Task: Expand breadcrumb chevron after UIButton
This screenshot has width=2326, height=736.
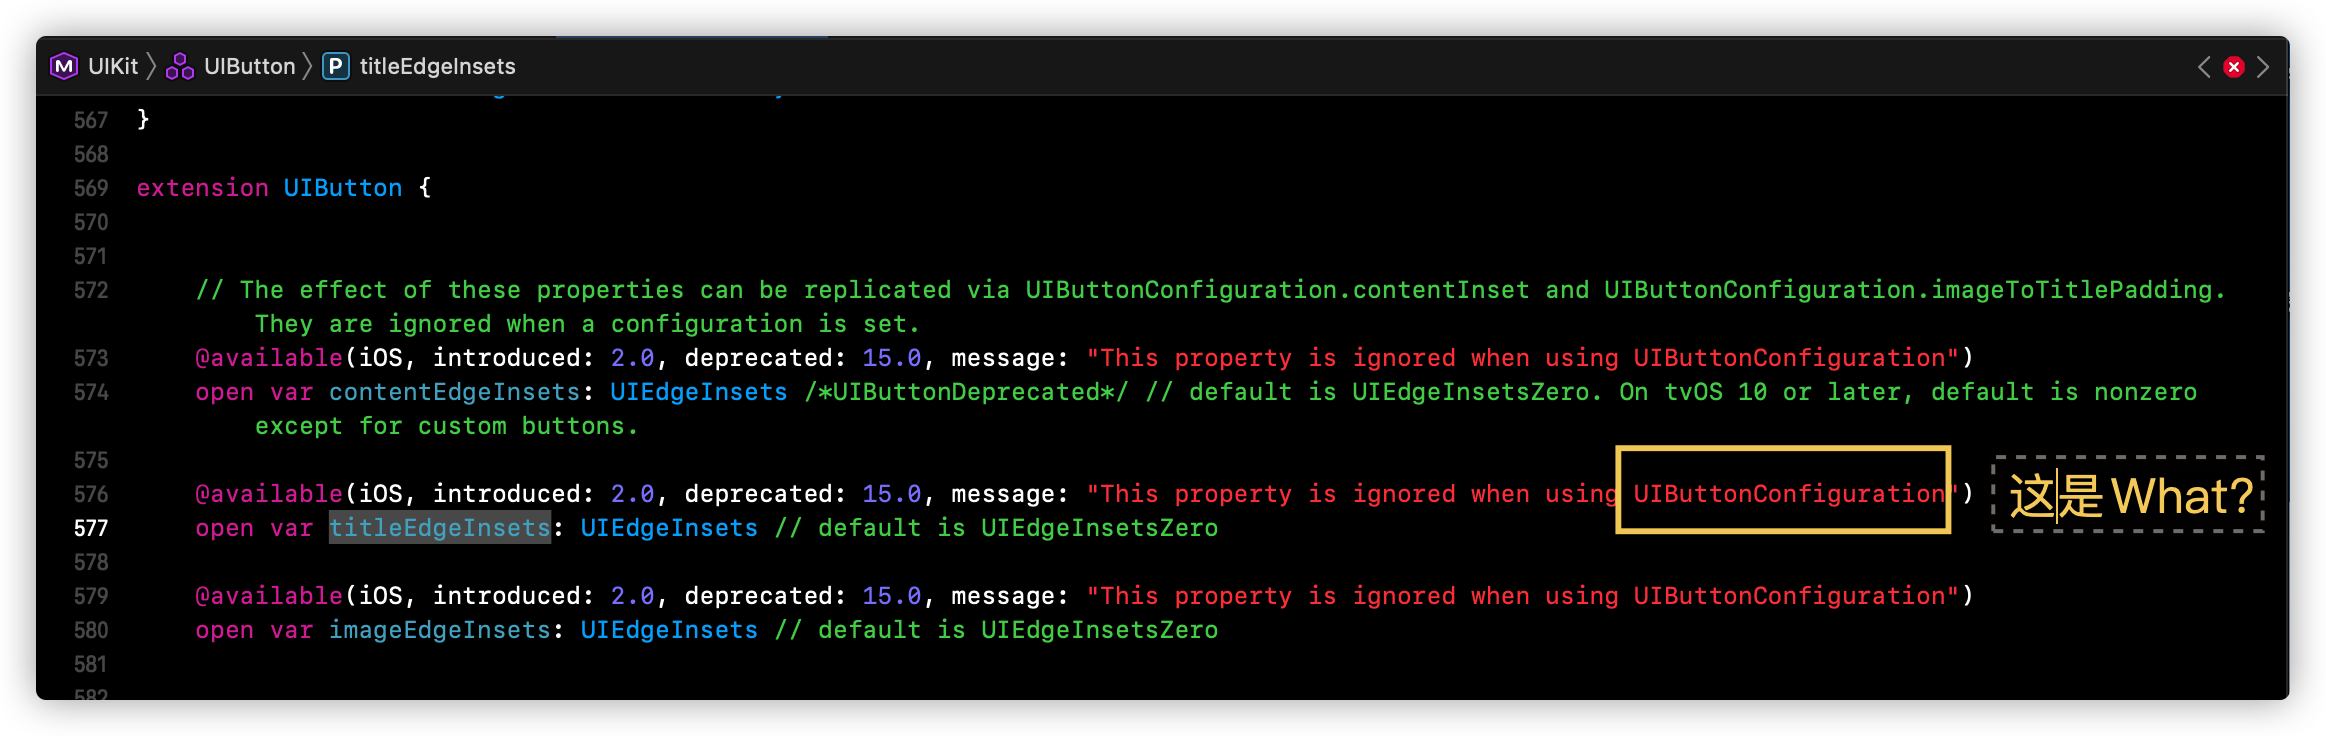Action: [308, 66]
